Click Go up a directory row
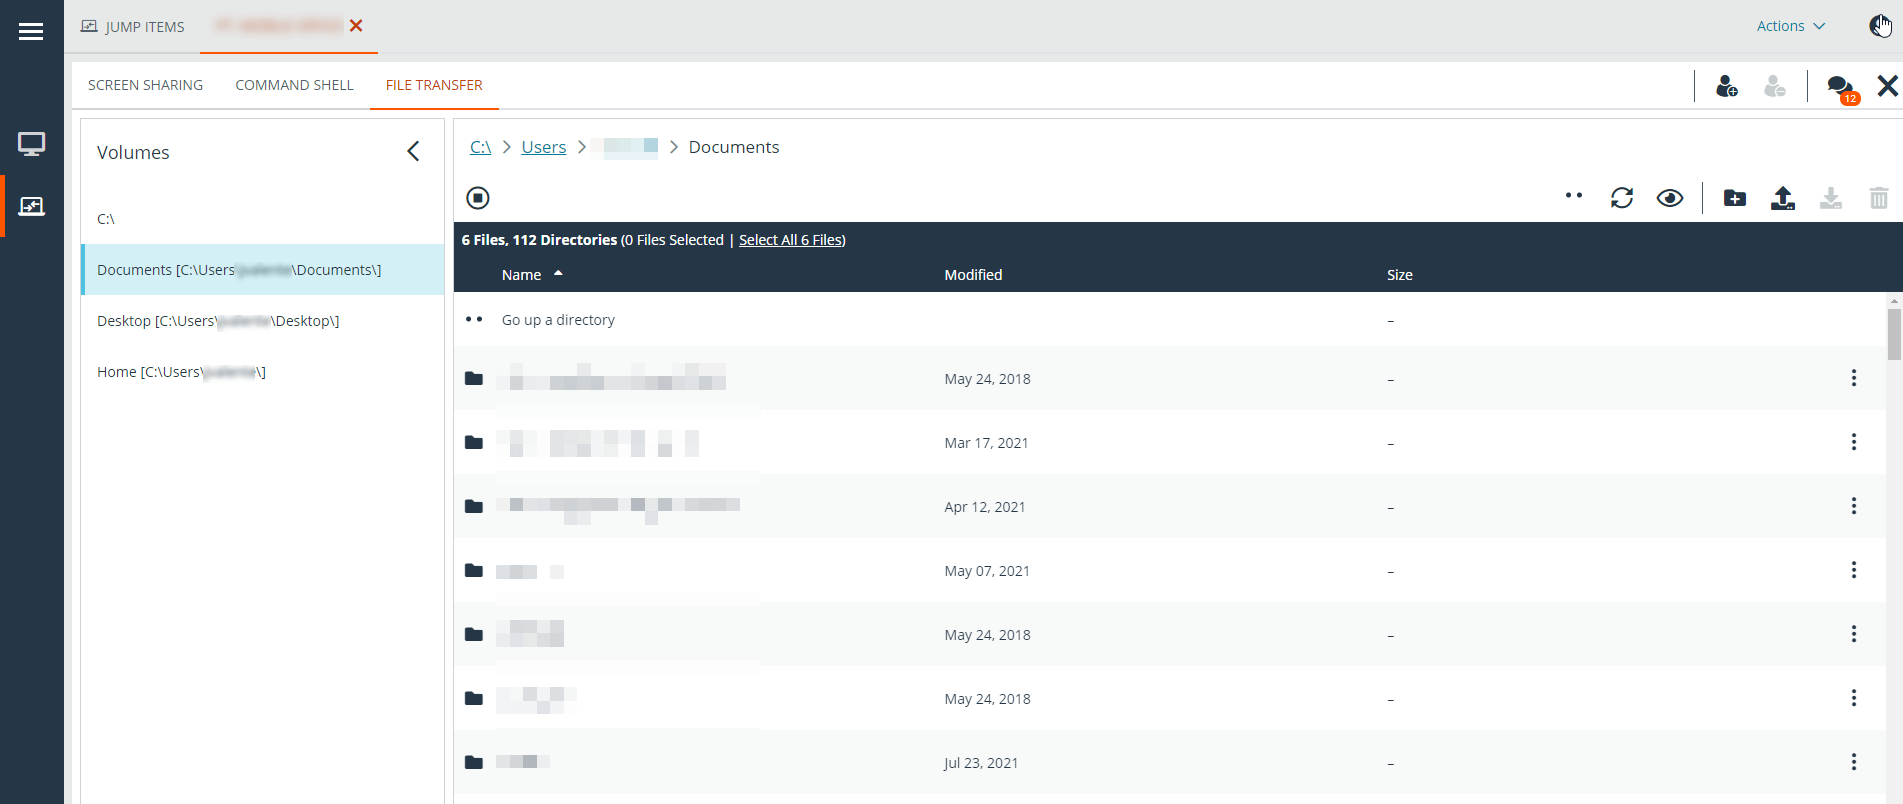This screenshot has height=804, width=1903. click(x=558, y=320)
